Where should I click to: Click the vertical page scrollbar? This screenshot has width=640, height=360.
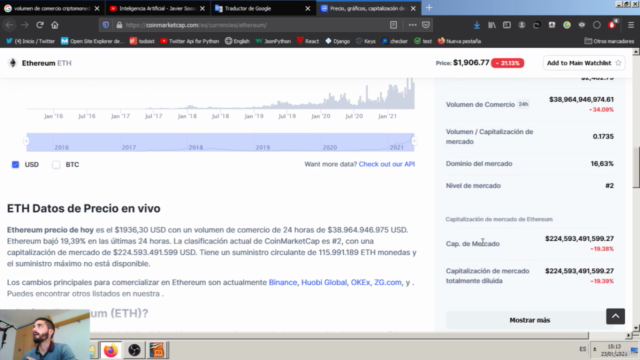point(636,166)
